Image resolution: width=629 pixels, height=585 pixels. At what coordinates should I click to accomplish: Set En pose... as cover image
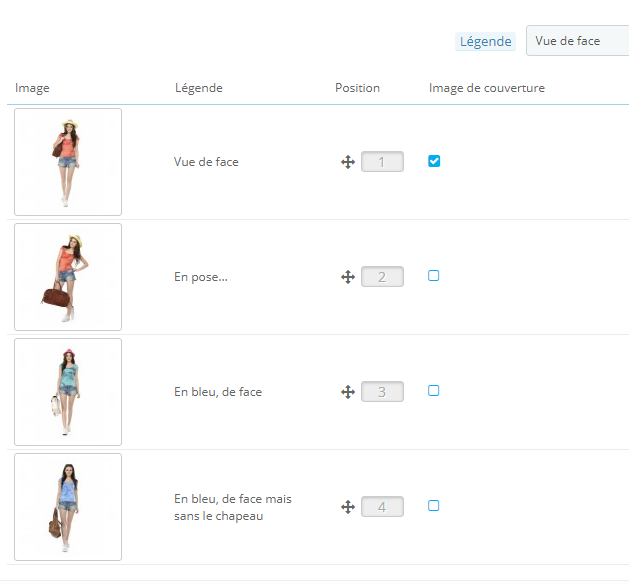434,276
